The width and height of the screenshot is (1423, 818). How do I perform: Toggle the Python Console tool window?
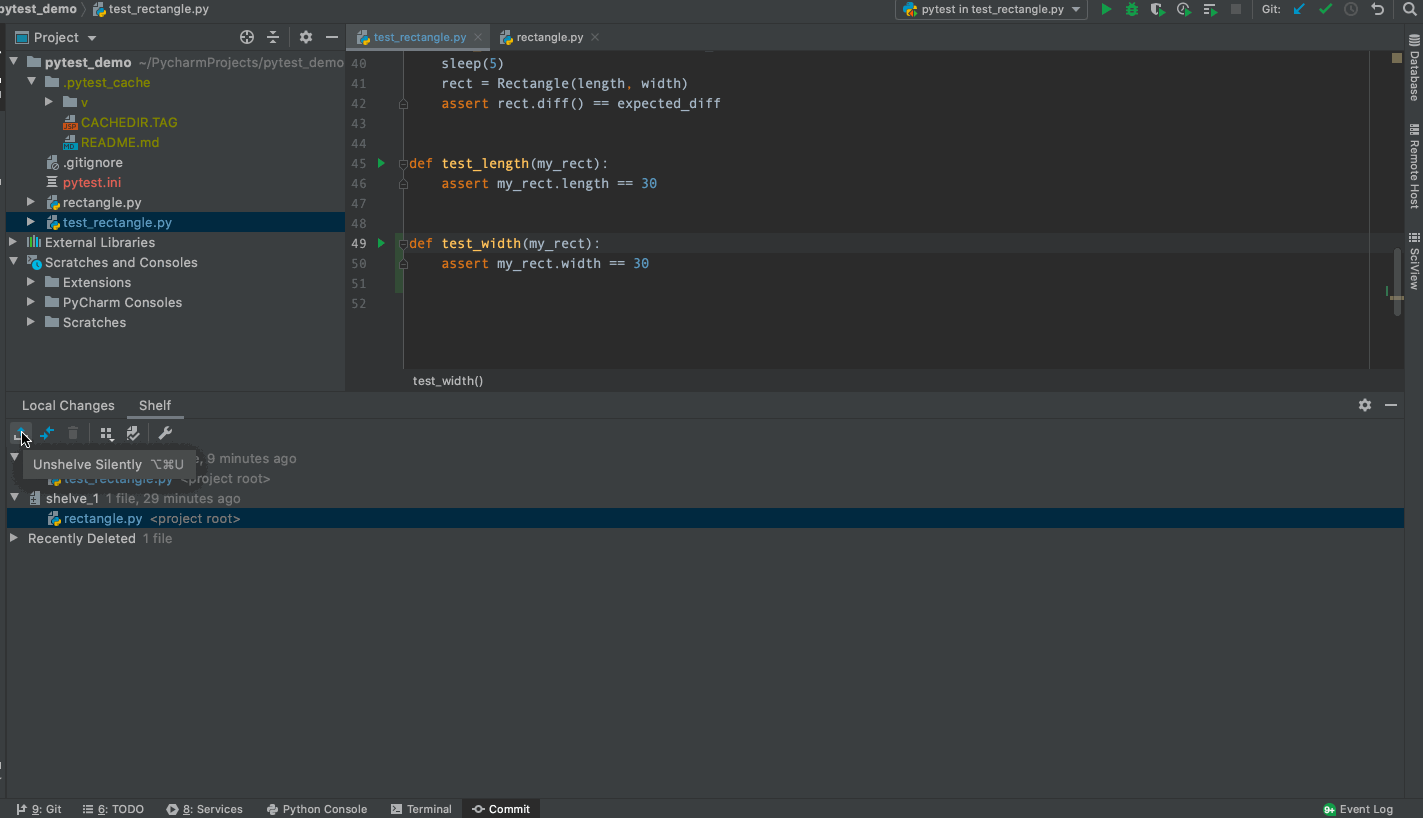point(317,809)
